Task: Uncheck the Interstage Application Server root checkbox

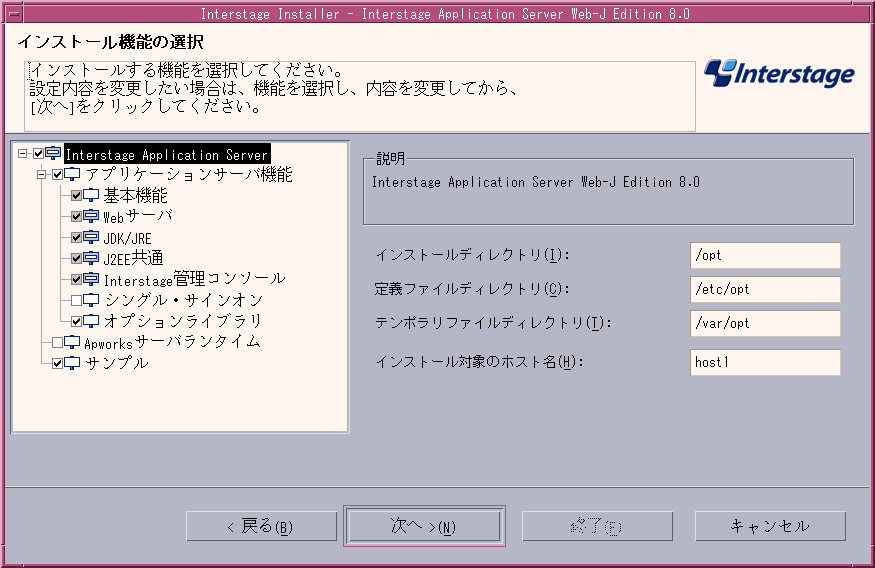Action: (39, 153)
